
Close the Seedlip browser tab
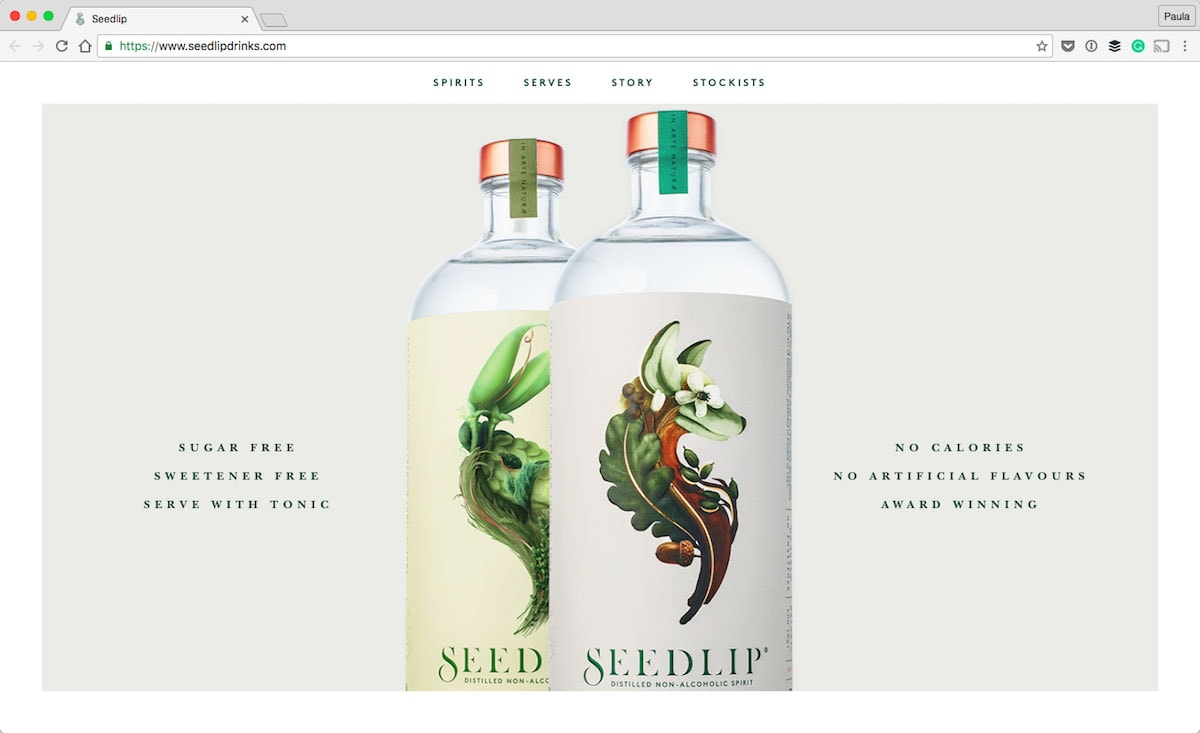pyautogui.click(x=244, y=19)
